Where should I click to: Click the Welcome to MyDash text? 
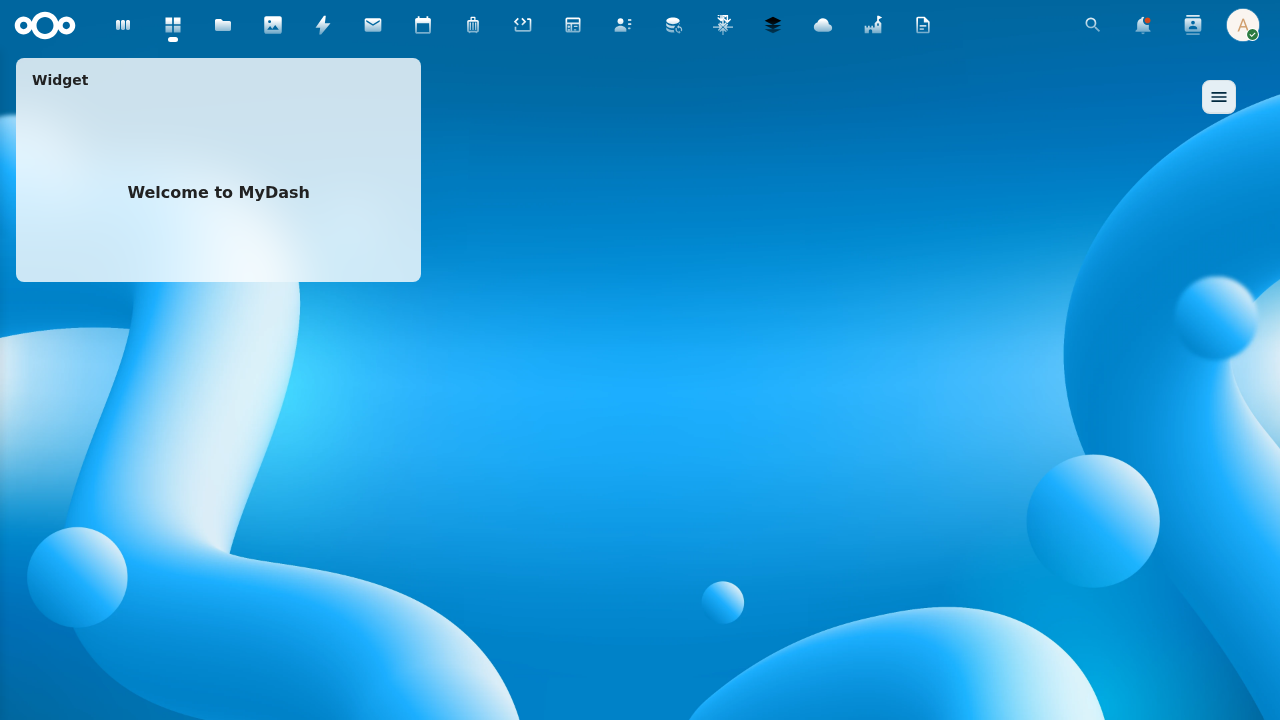[218, 192]
